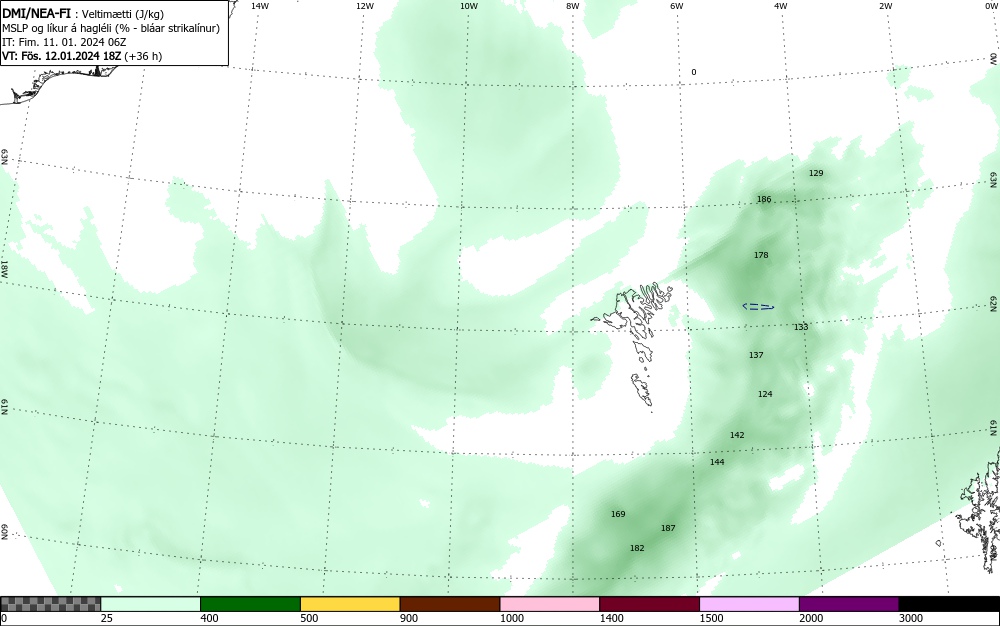This screenshot has height=626, width=1000.
Task: Pick the maroon 1400–1500 legend swatch
Action: (649, 604)
